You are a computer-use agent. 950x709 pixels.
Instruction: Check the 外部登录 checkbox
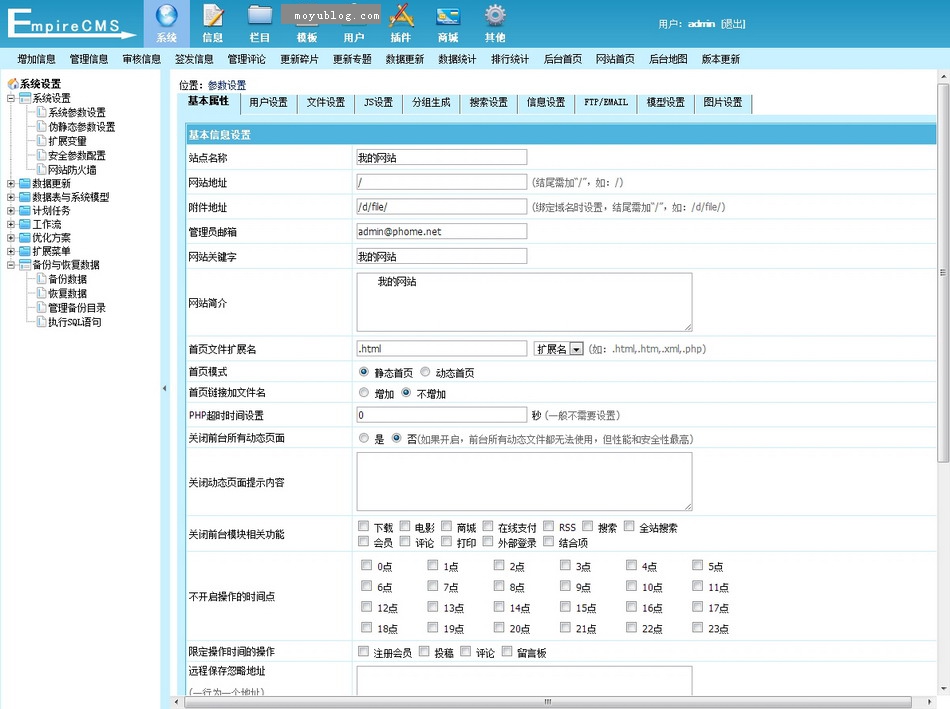point(488,541)
